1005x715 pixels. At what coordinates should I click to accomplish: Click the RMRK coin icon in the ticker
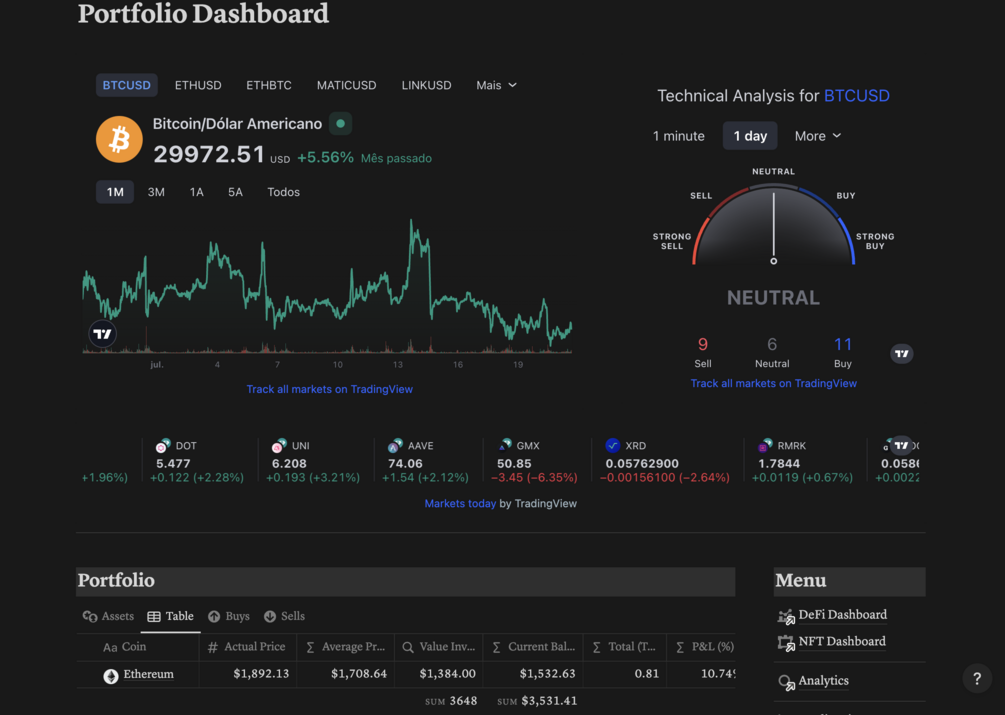pos(765,445)
